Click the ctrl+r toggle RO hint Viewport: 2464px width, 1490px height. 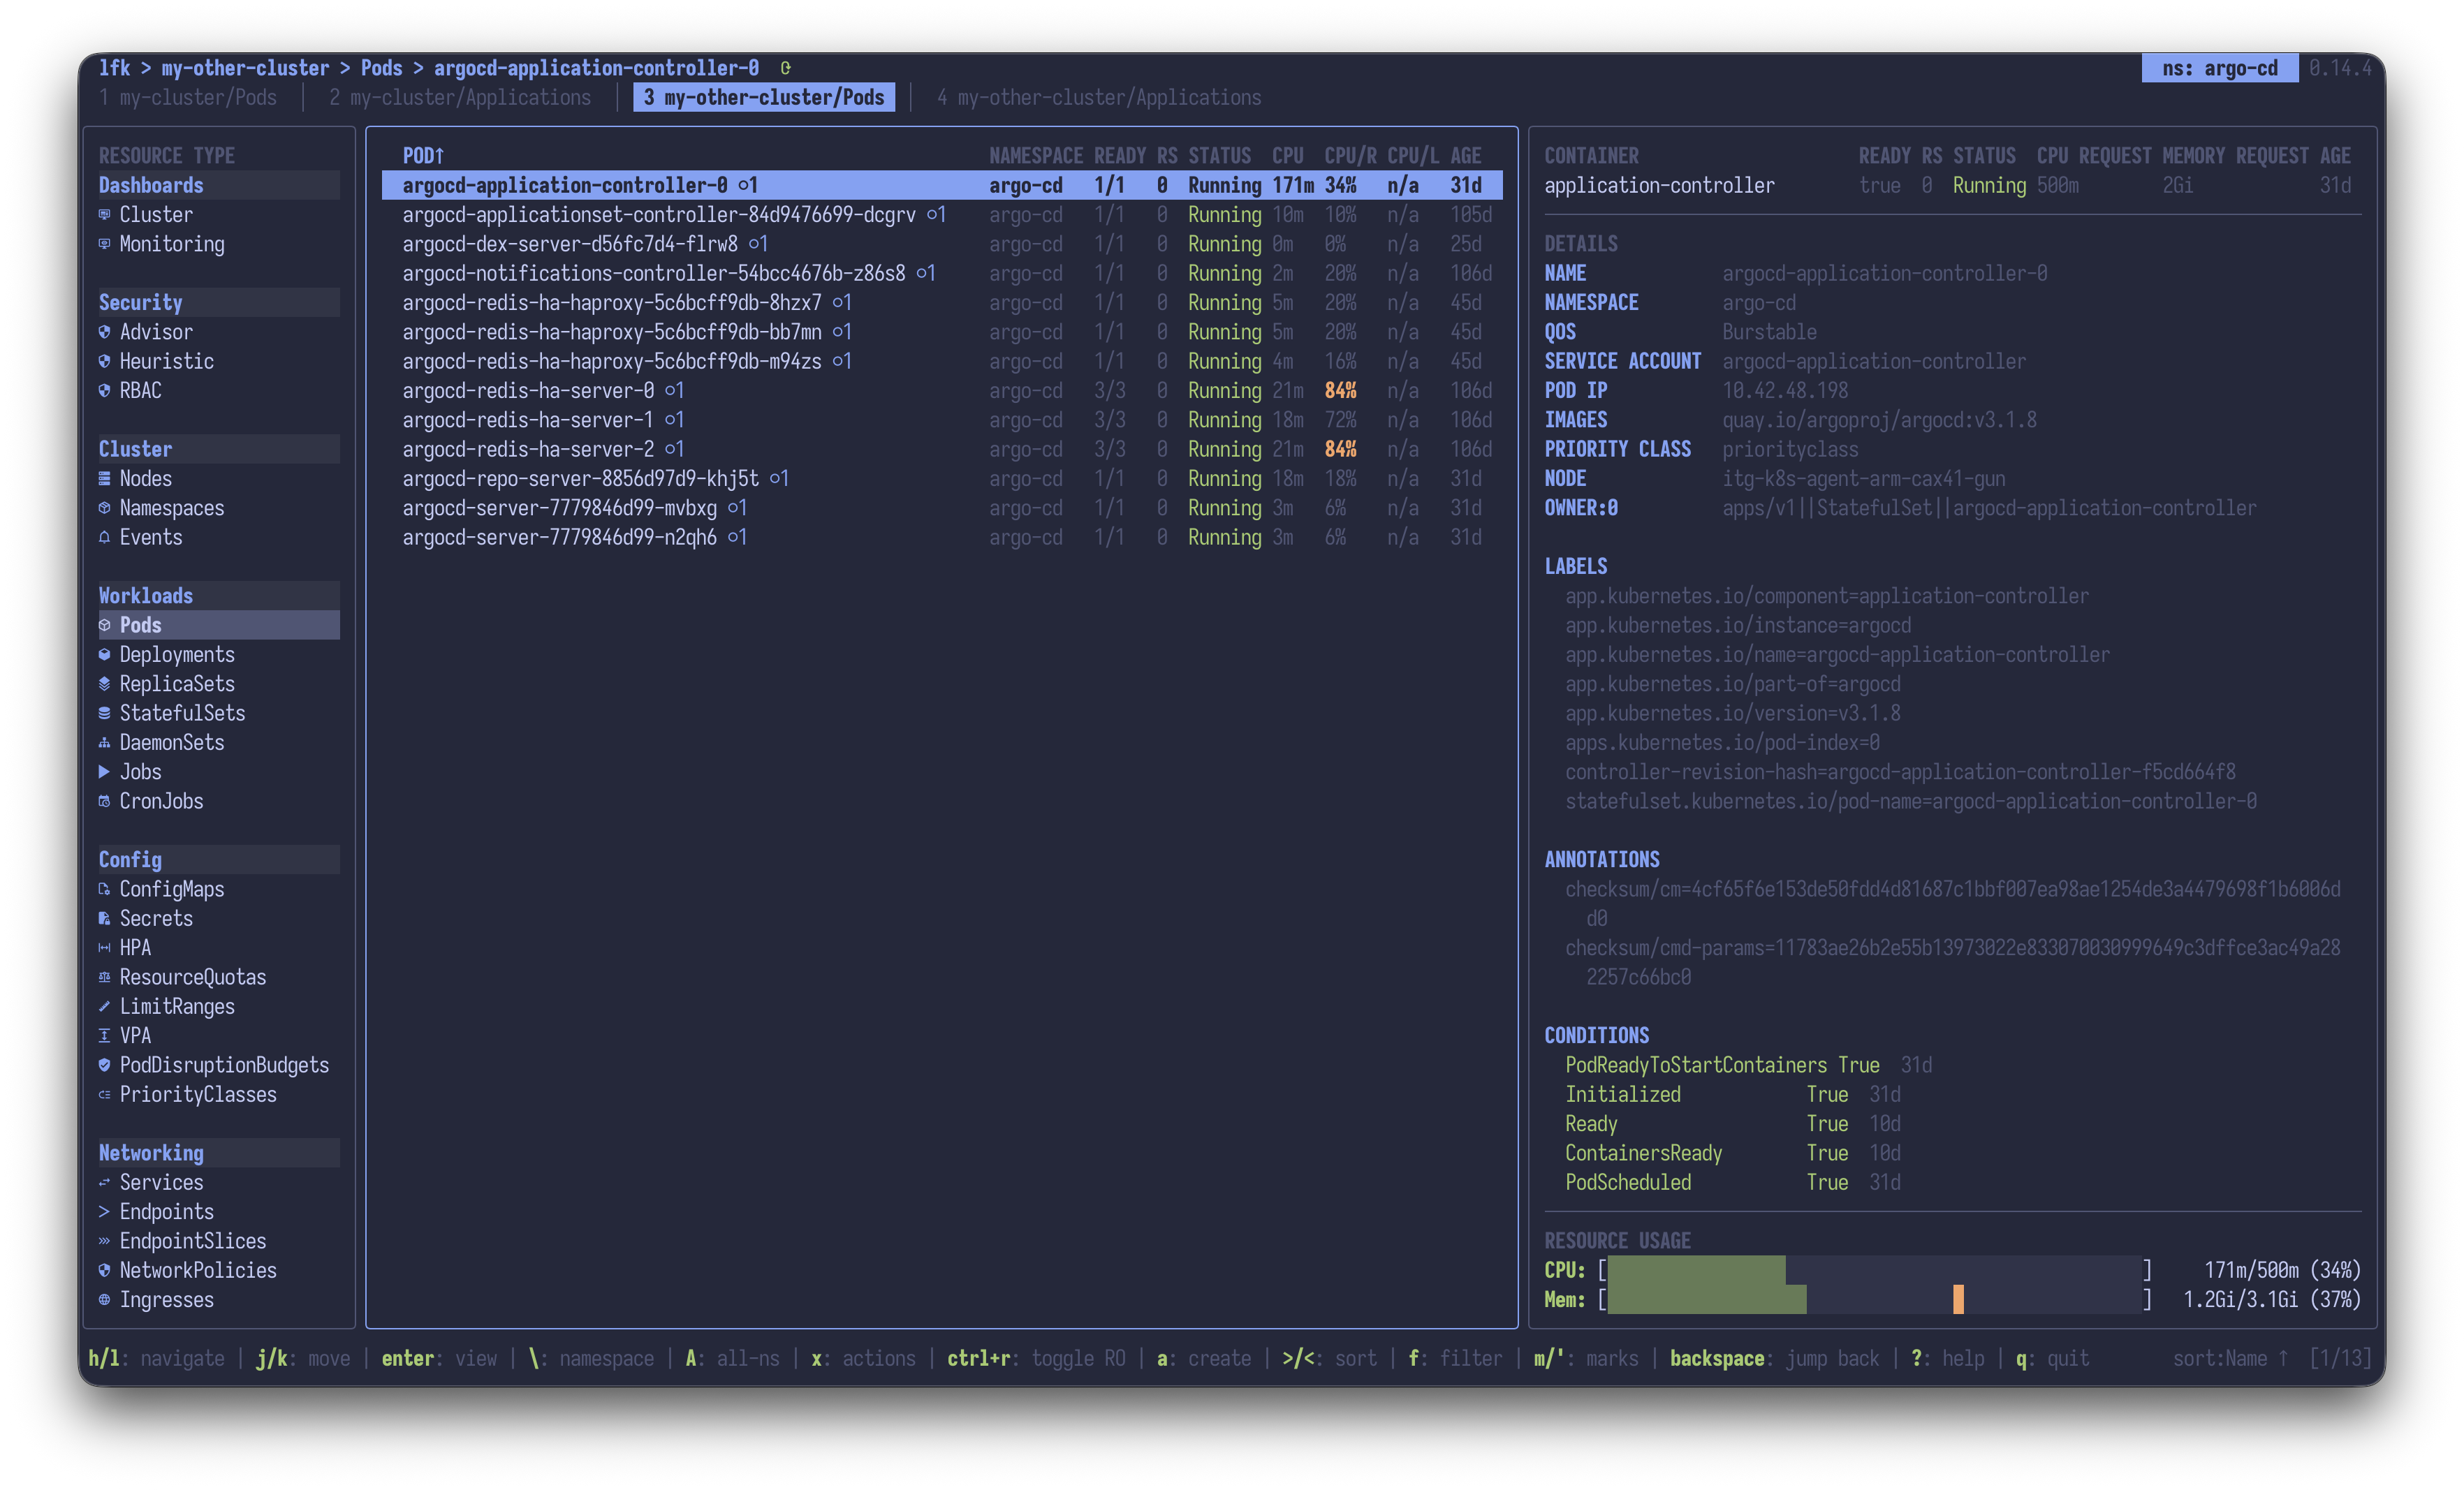pos(1036,1359)
